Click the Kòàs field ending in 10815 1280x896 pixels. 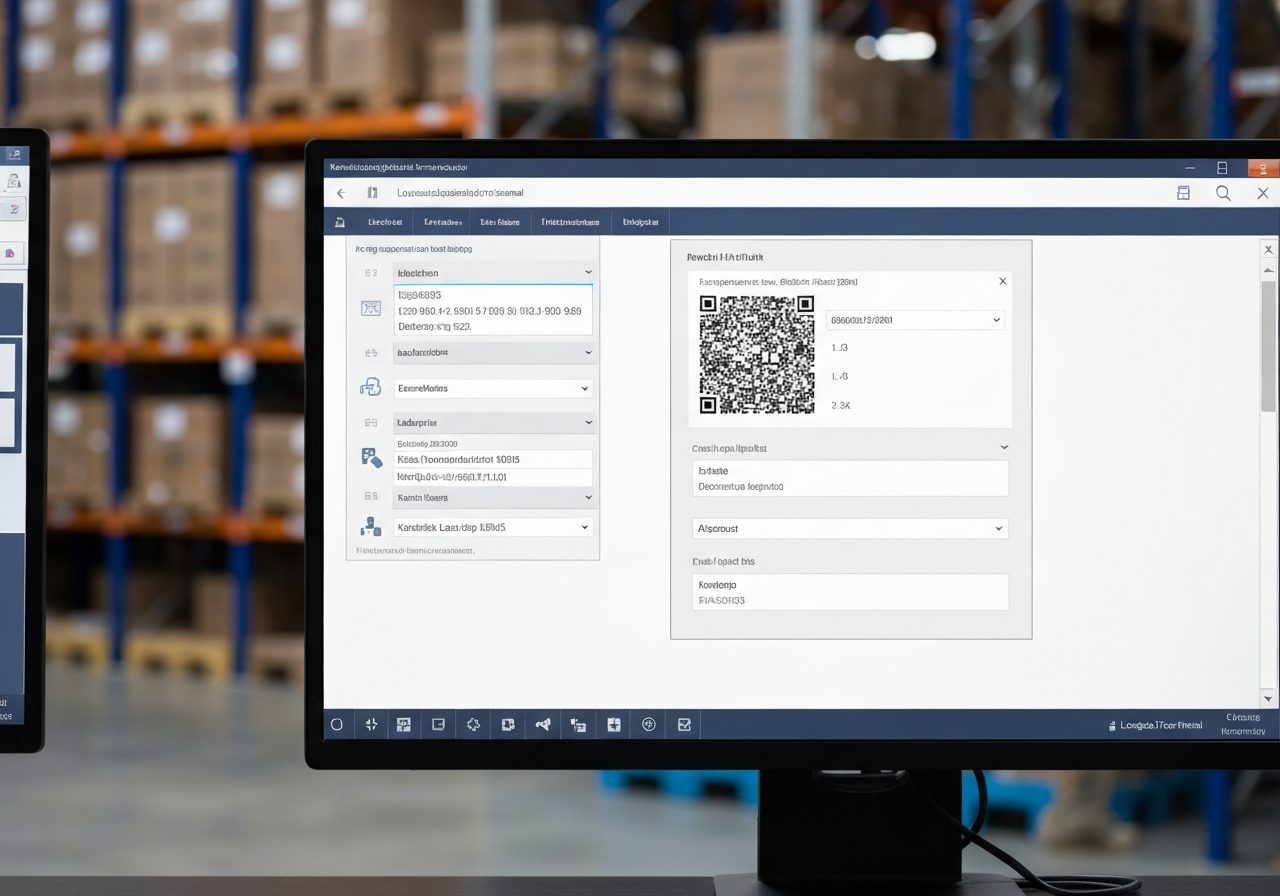493,459
